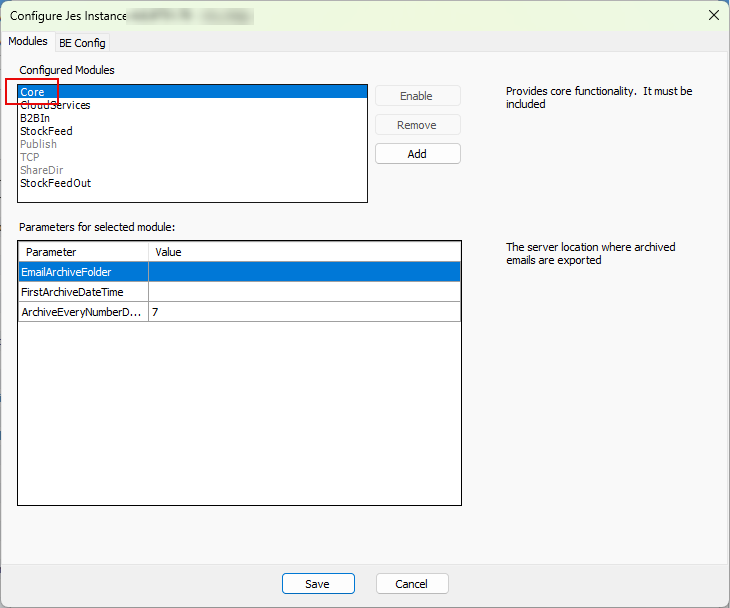The width and height of the screenshot is (730, 608).
Task: Click the FirstArchiveDateTime value cell
Action: point(303,292)
